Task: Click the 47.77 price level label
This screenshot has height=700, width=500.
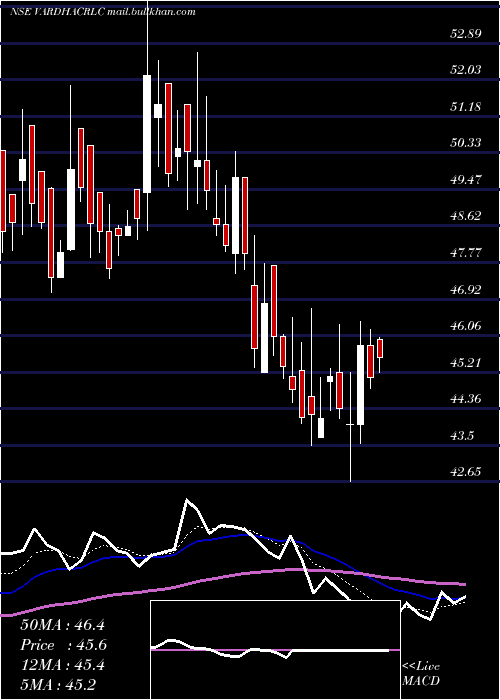Action: 465,253
